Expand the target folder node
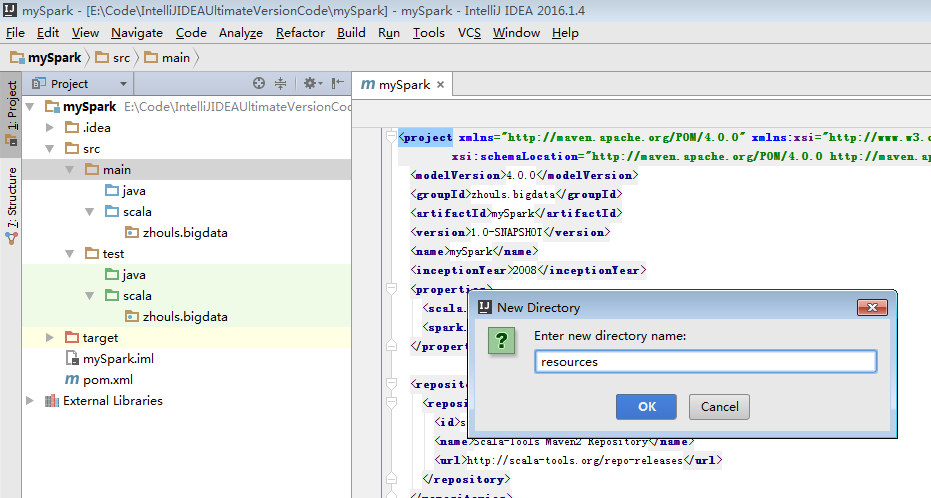Image resolution: width=931 pixels, height=498 pixels. [50, 338]
